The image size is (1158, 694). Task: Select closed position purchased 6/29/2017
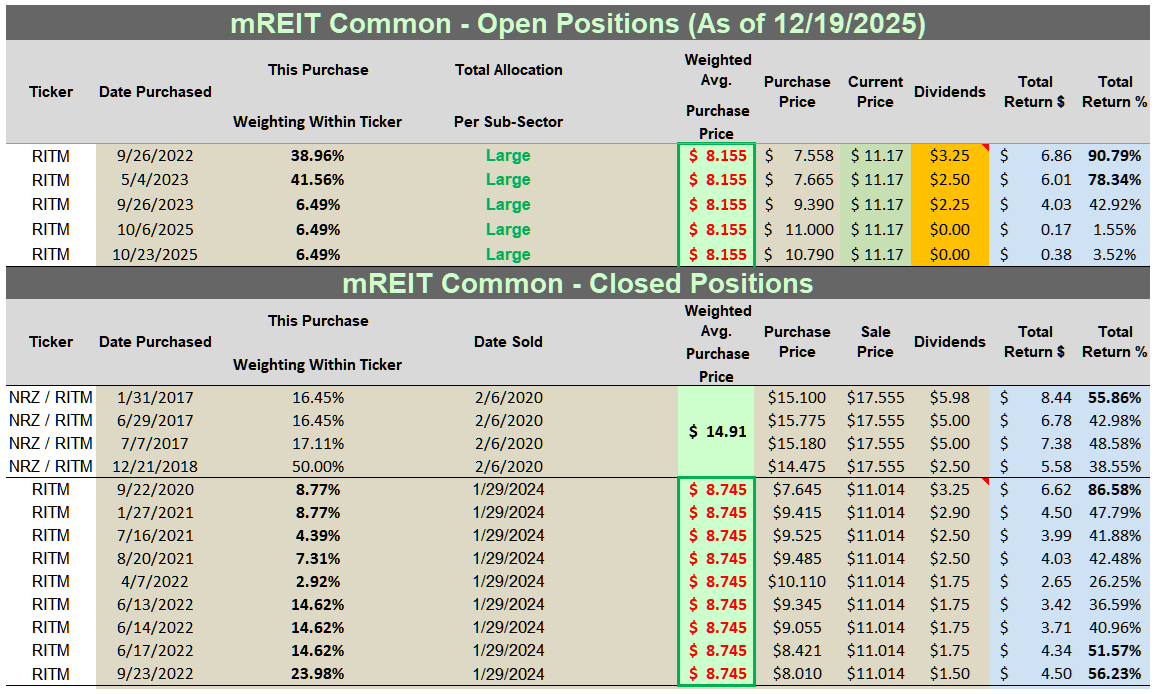point(155,420)
